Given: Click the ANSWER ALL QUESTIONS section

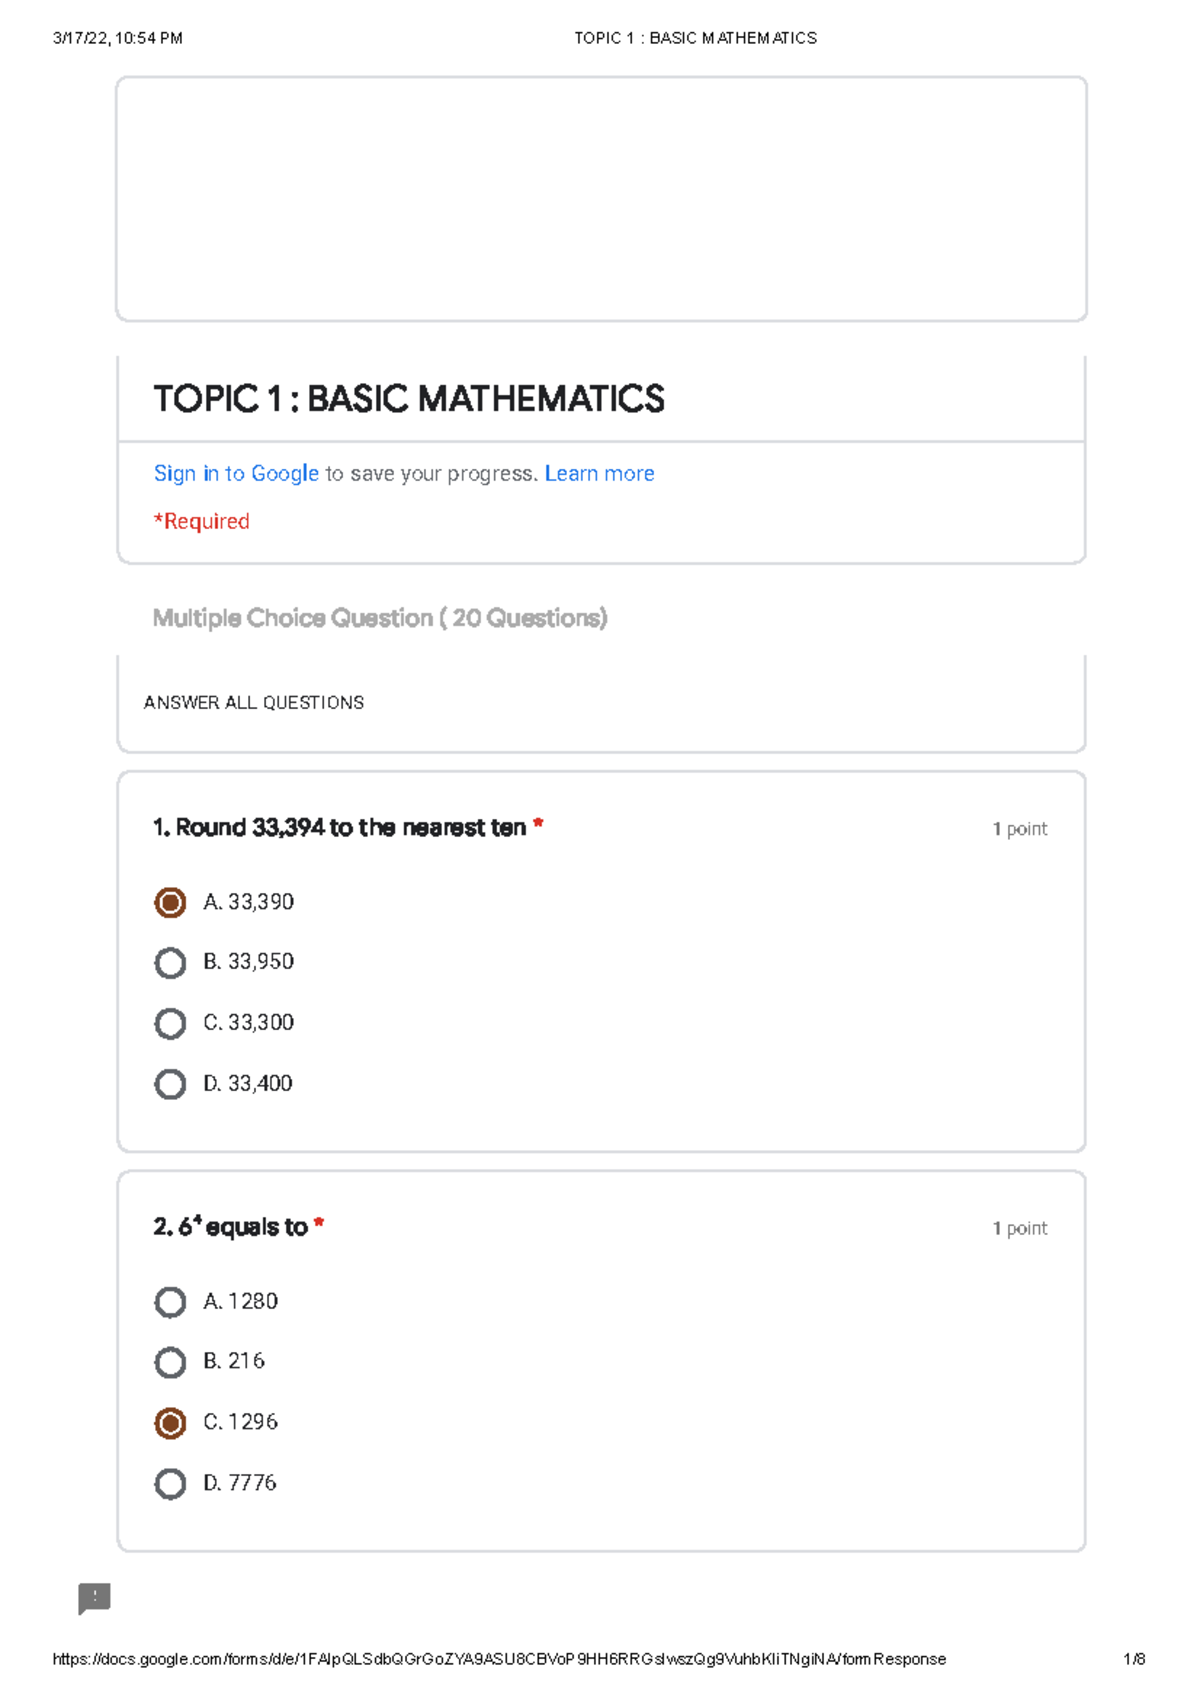Looking at the screenshot, I should 254,702.
